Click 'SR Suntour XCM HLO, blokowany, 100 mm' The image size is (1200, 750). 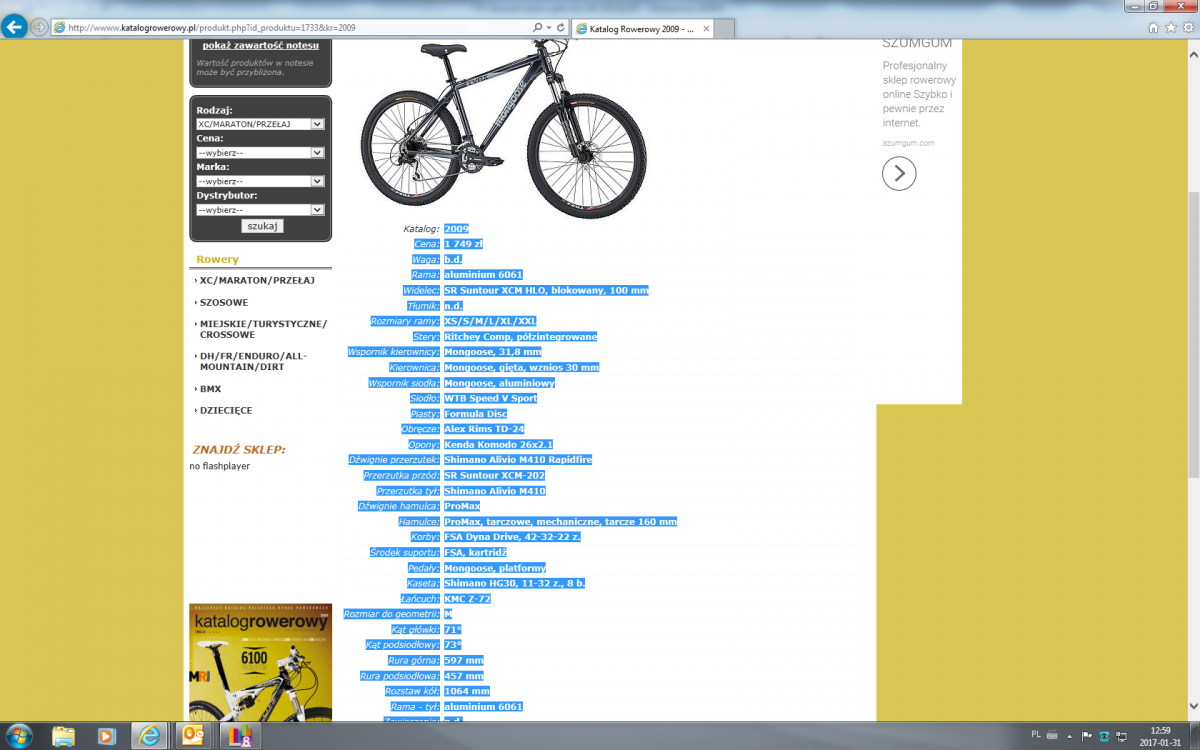[x=546, y=290]
